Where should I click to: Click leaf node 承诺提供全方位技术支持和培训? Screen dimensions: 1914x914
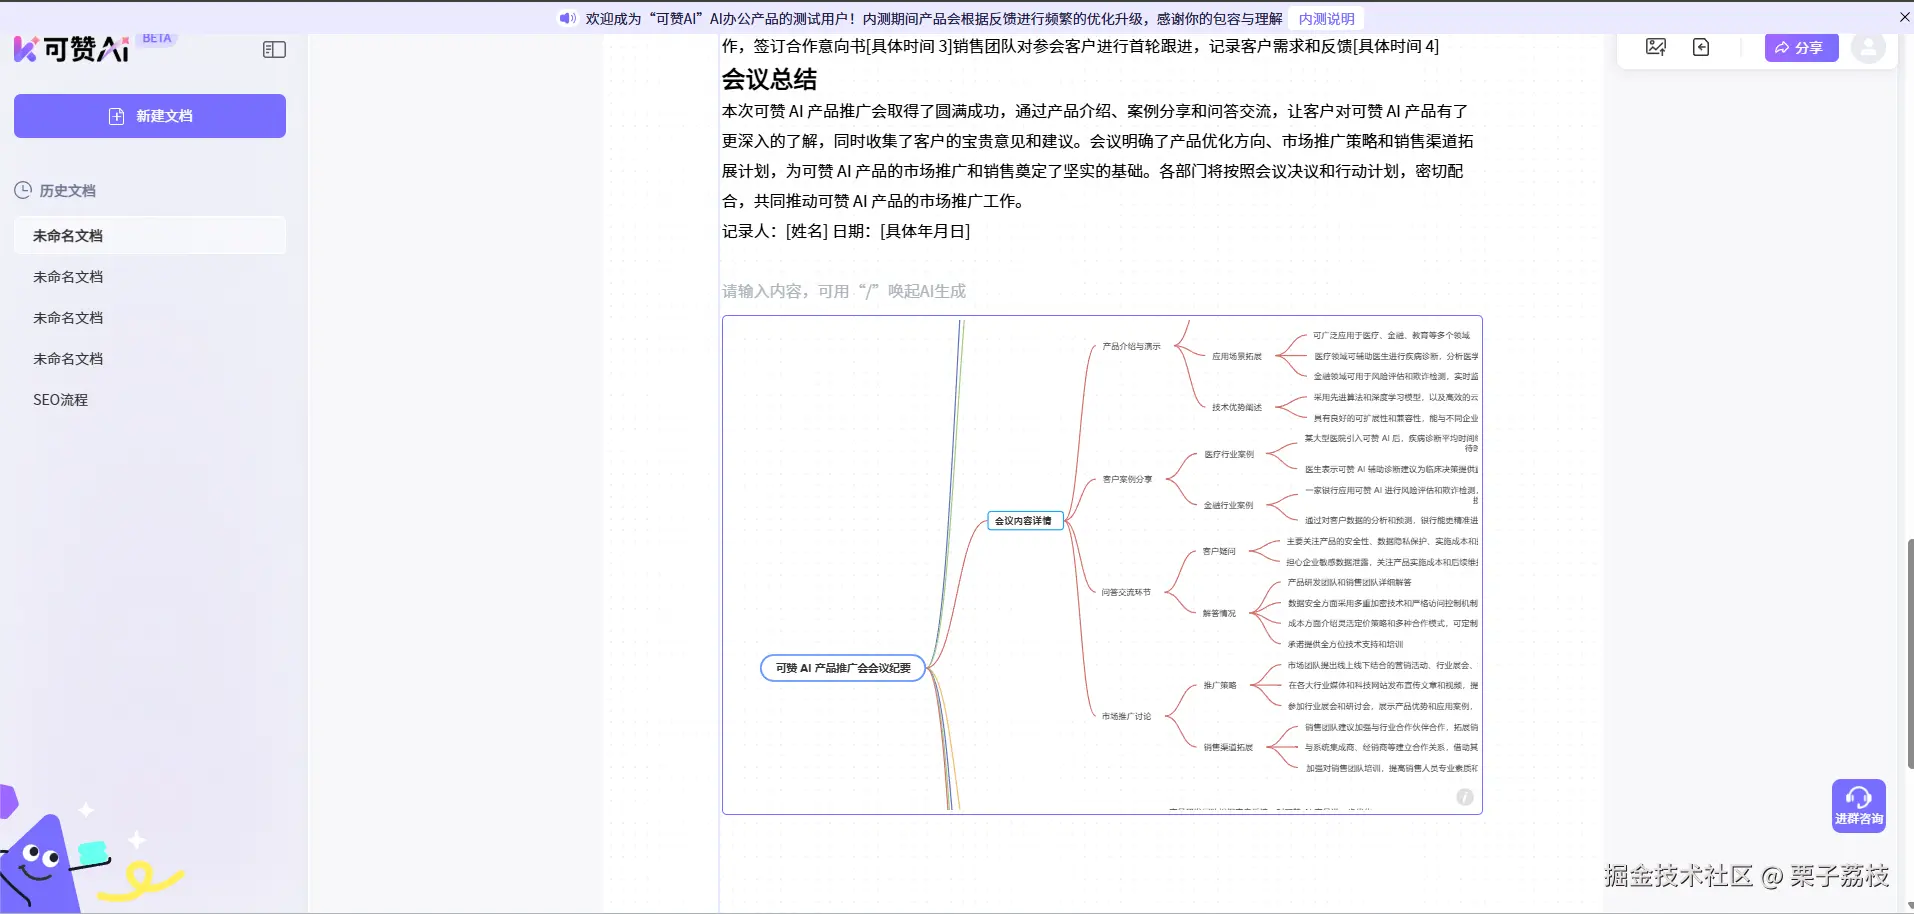tap(1345, 645)
